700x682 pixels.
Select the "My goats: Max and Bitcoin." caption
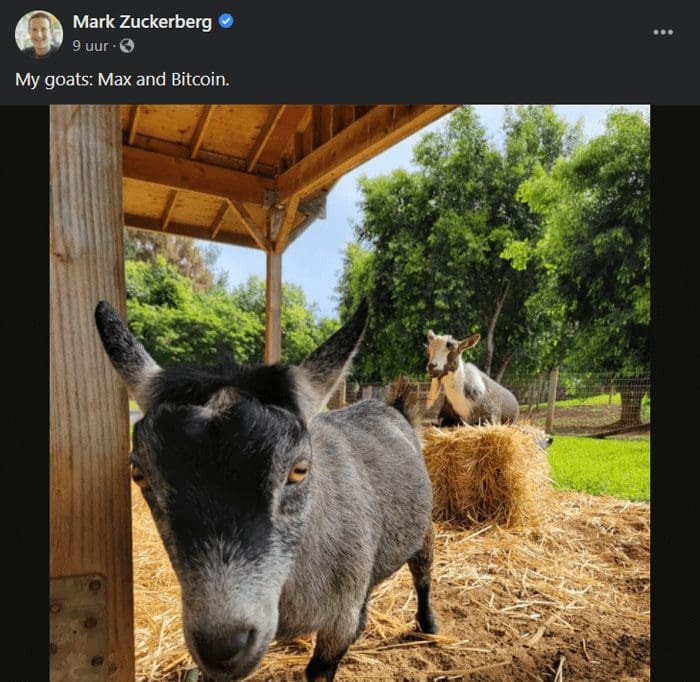122,79
